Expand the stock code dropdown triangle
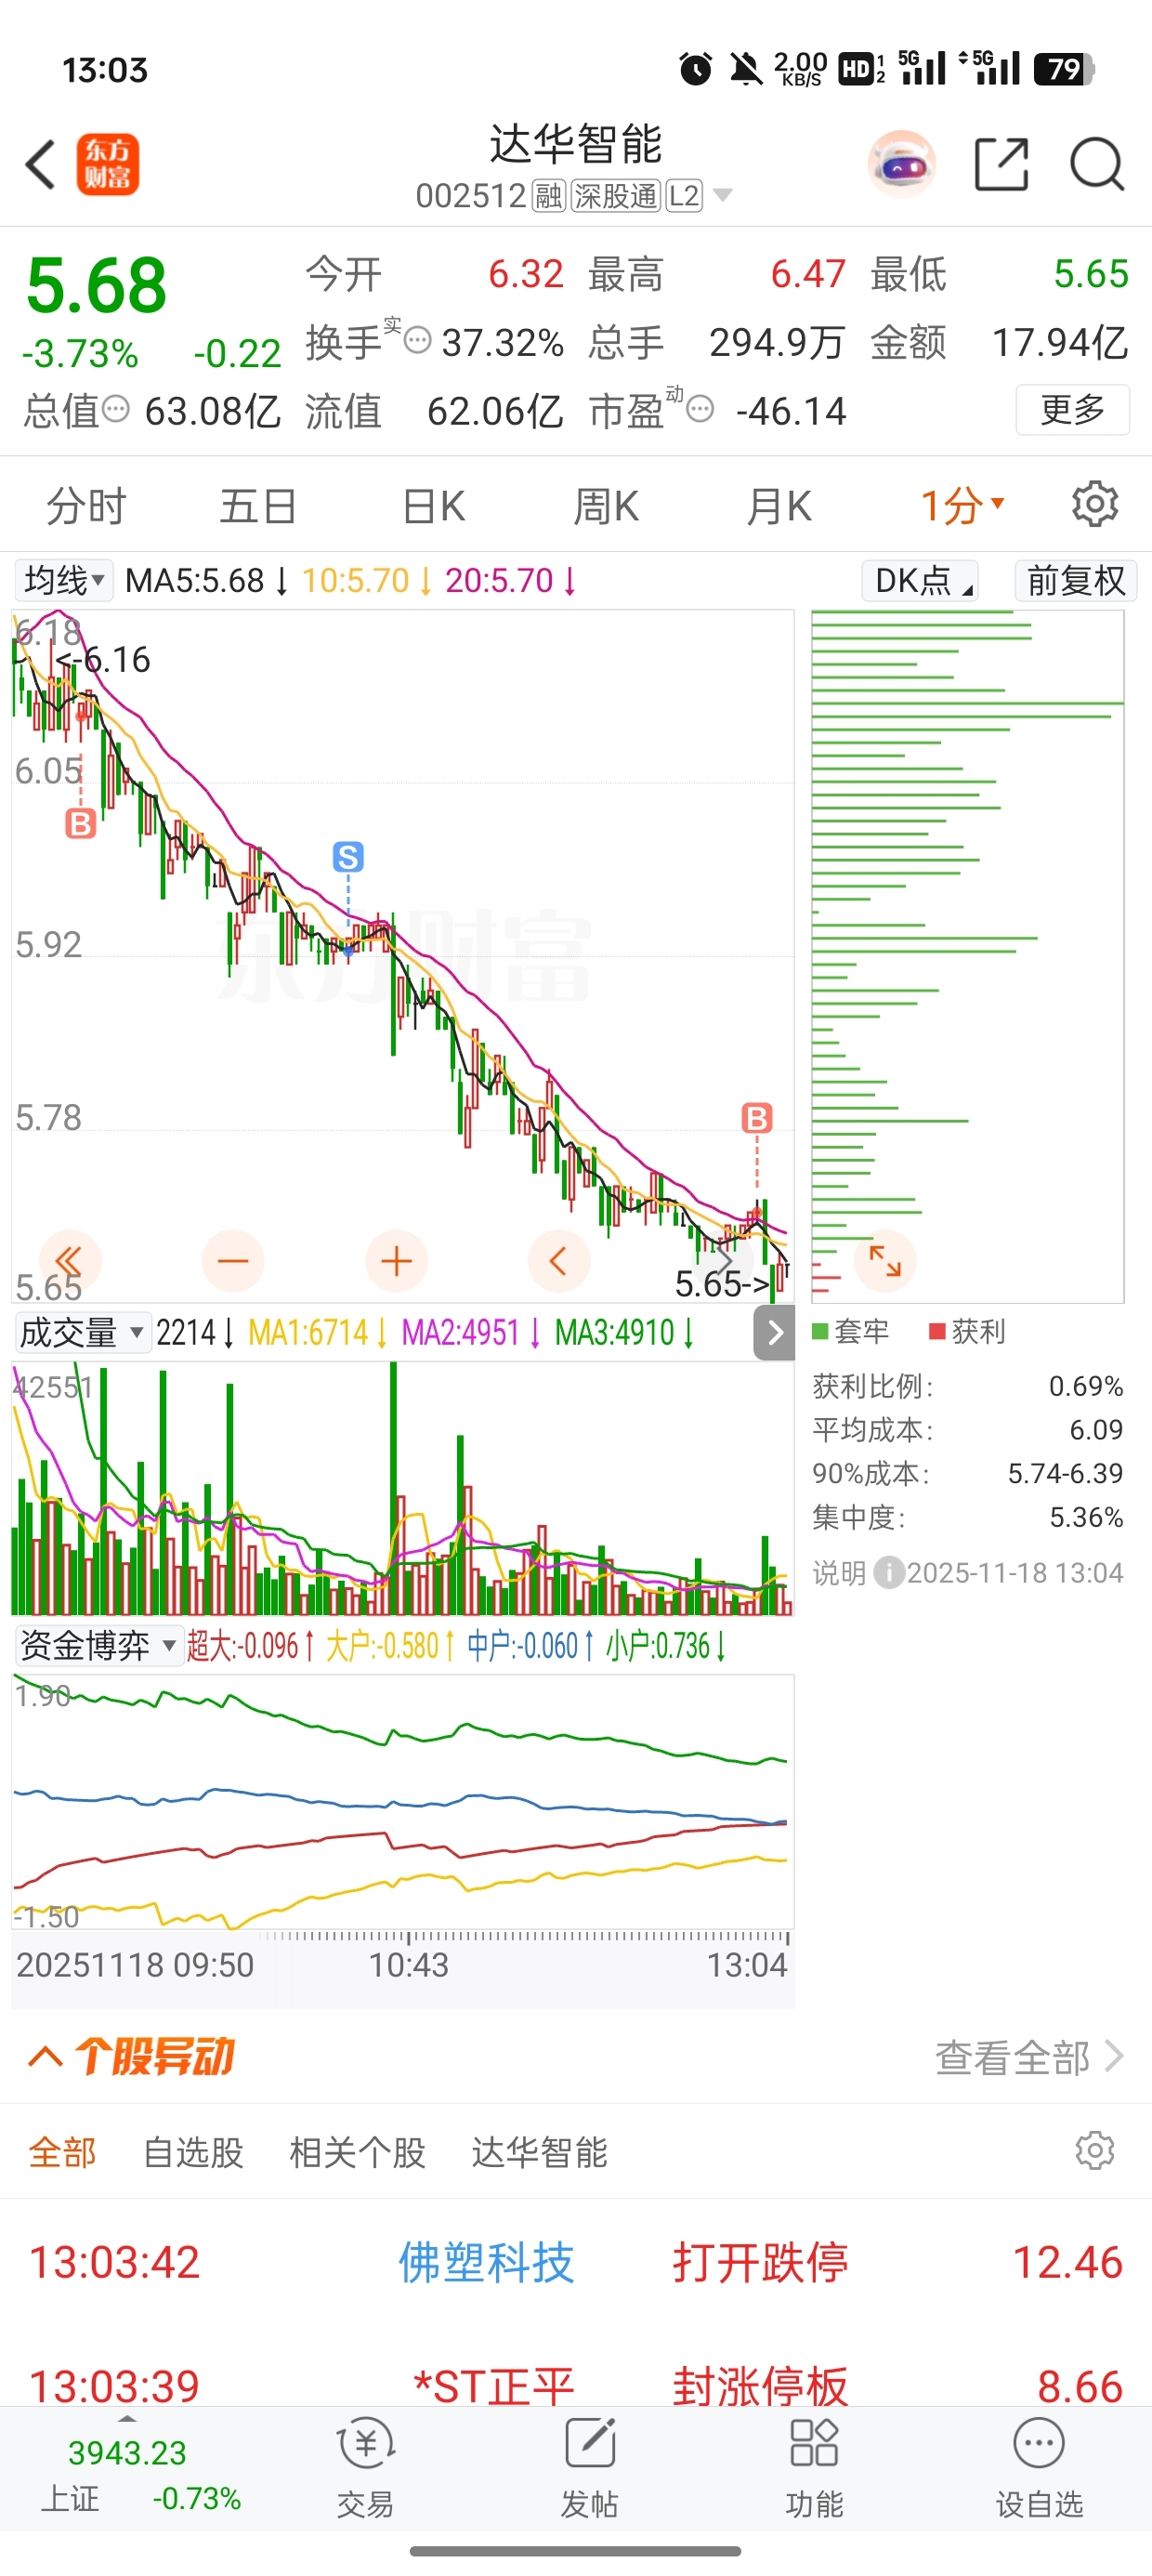1152x2576 pixels. click(x=722, y=195)
